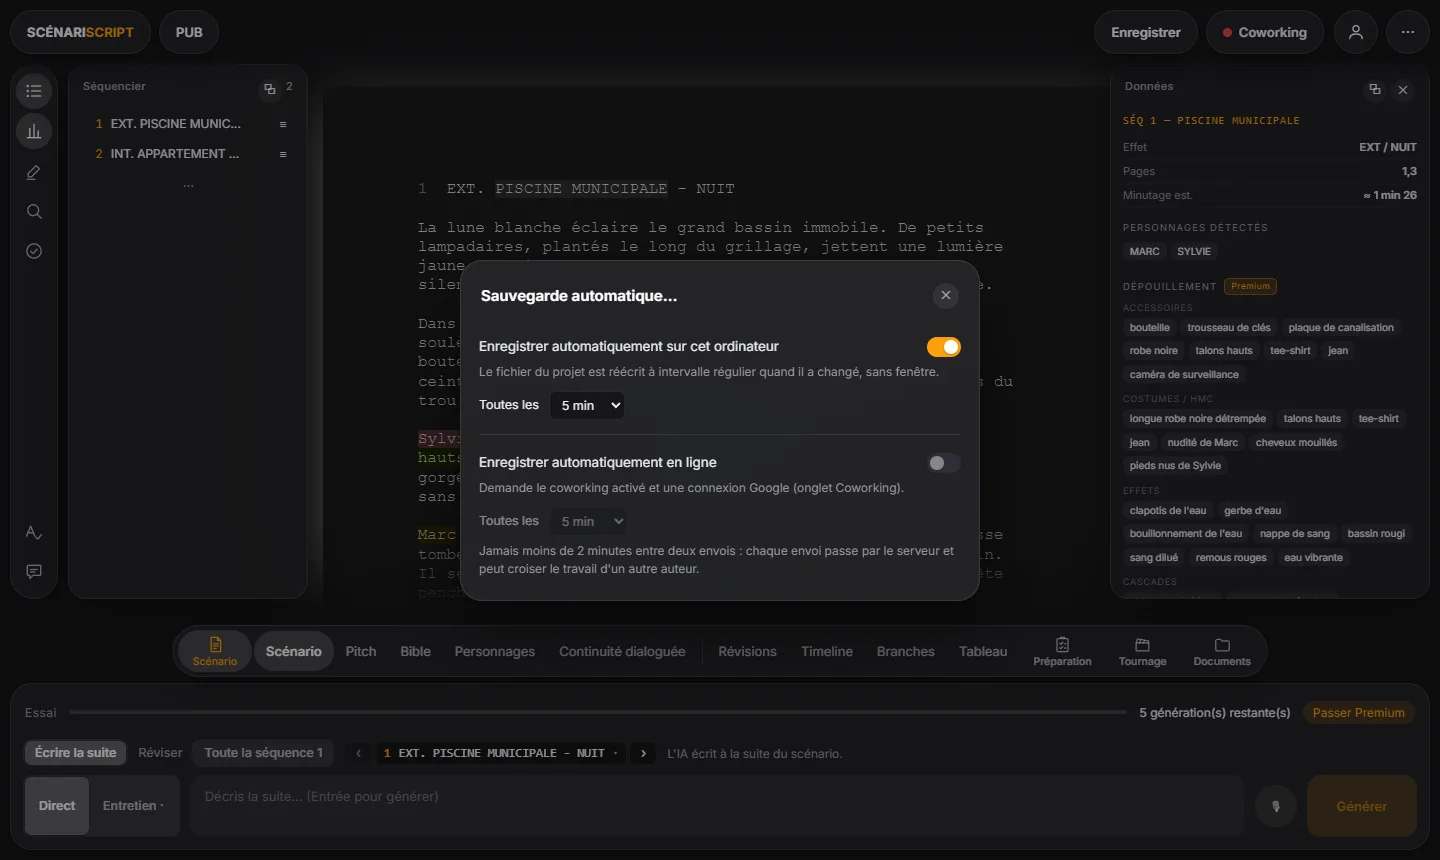
Task: Go to the previous sequence with left chevron
Action: pyautogui.click(x=358, y=753)
